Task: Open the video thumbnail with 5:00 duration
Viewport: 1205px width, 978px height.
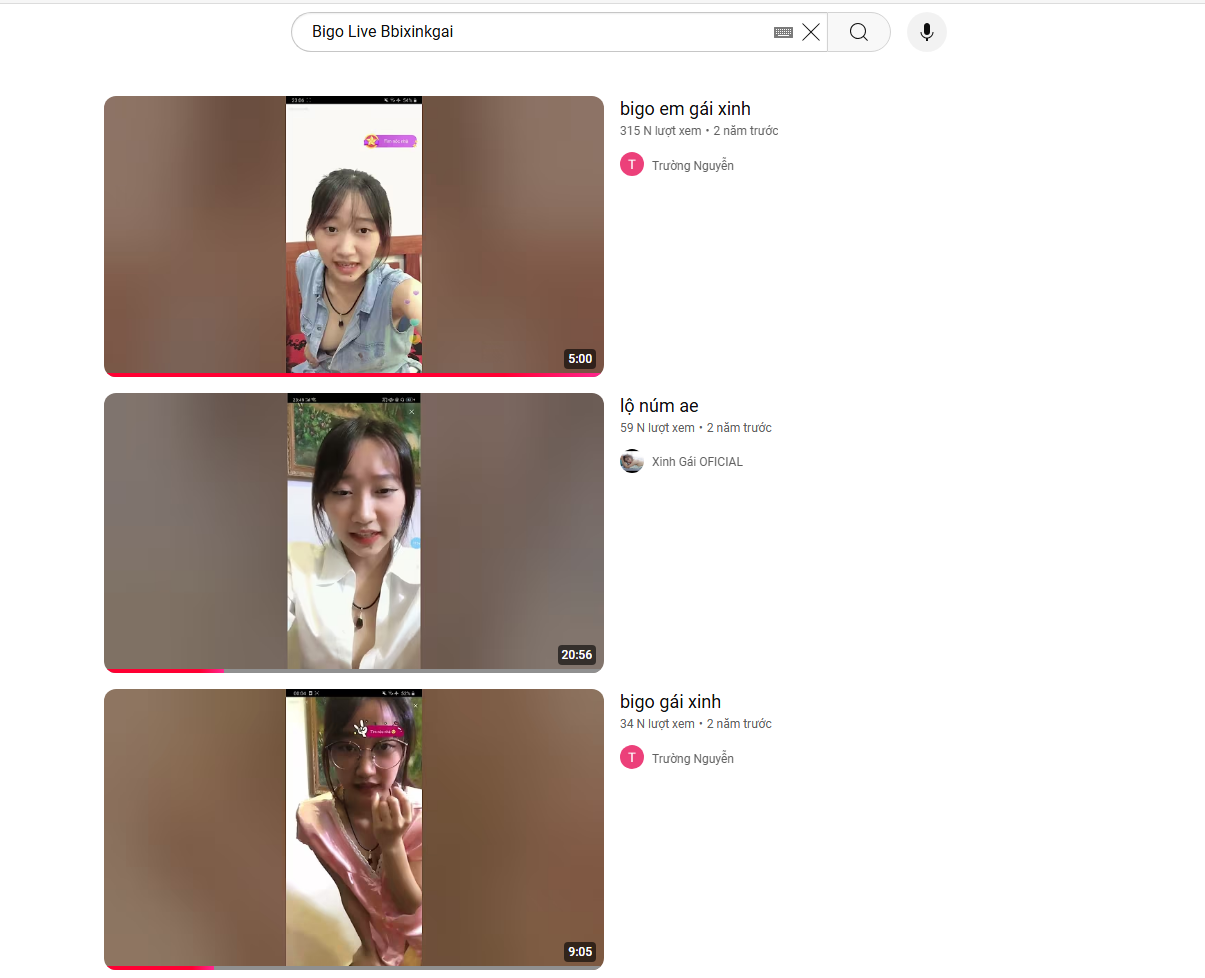Action: pyautogui.click(x=353, y=235)
